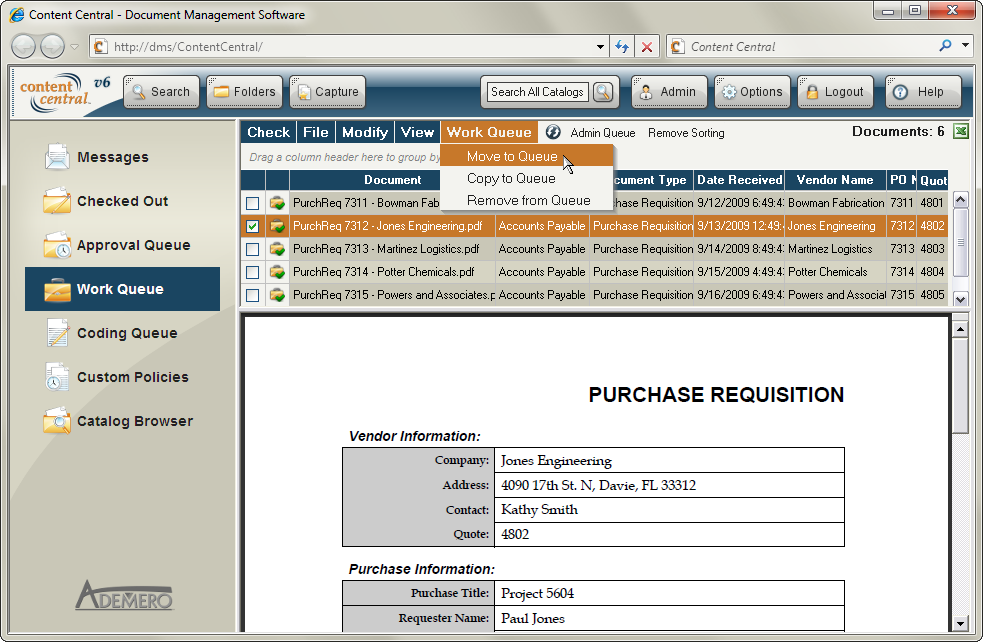Open the recent pages dropdown beside Forward

[x=74, y=46]
